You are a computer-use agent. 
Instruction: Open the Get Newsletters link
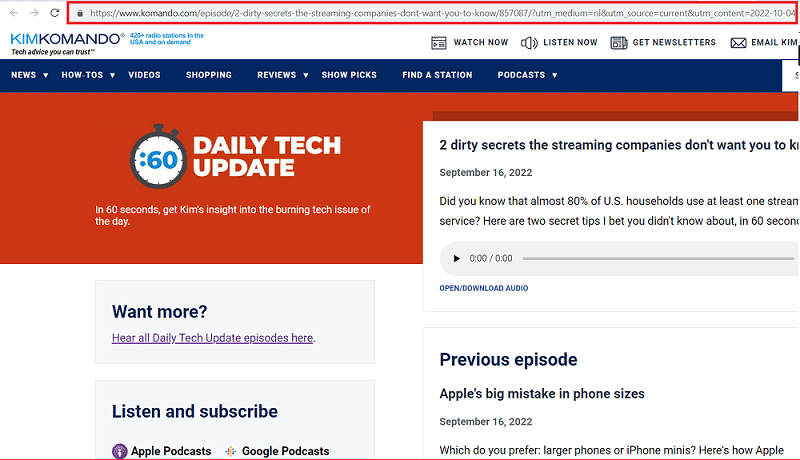[x=674, y=42]
